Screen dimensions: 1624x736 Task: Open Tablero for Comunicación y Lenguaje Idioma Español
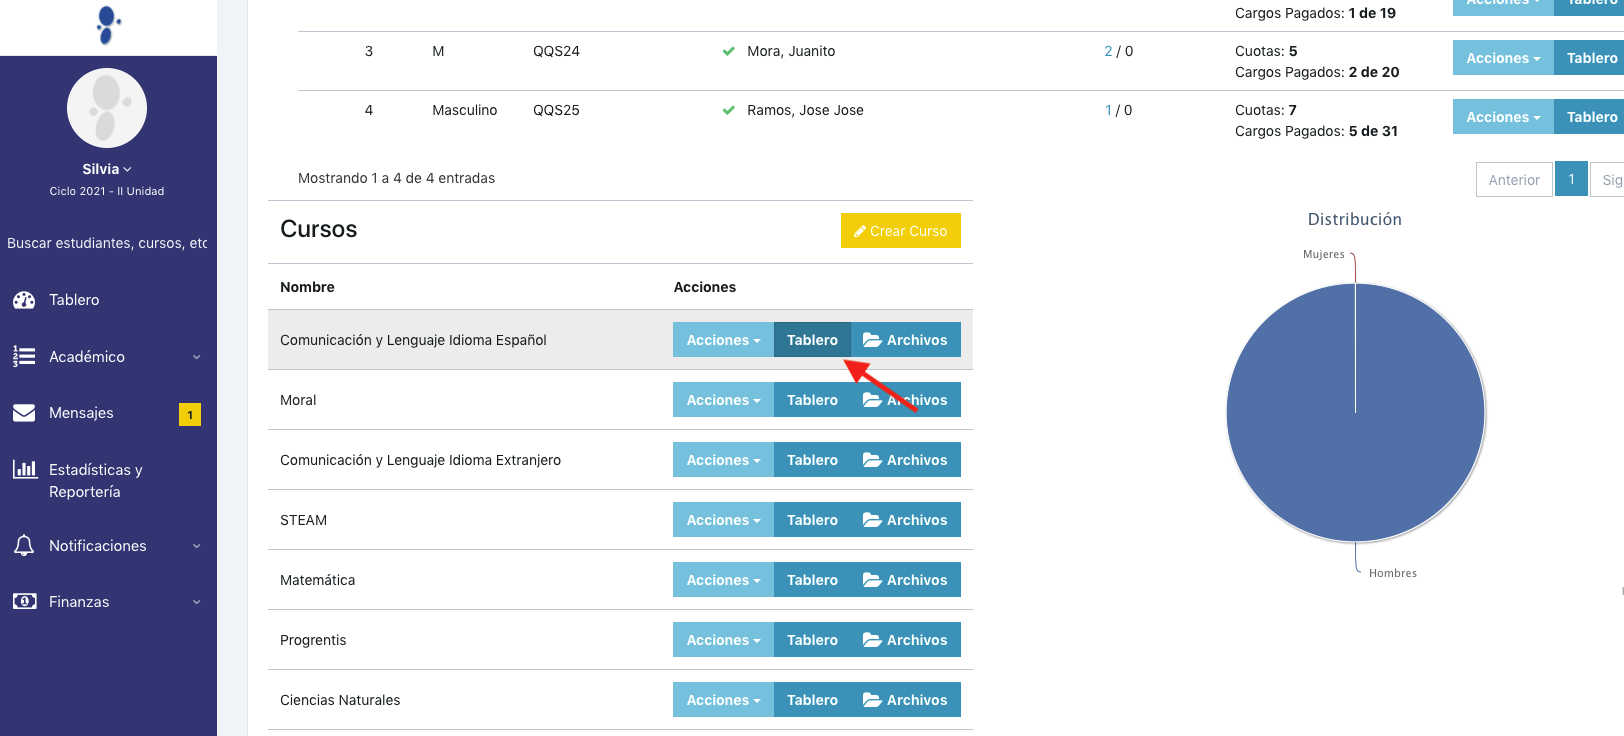tap(812, 340)
